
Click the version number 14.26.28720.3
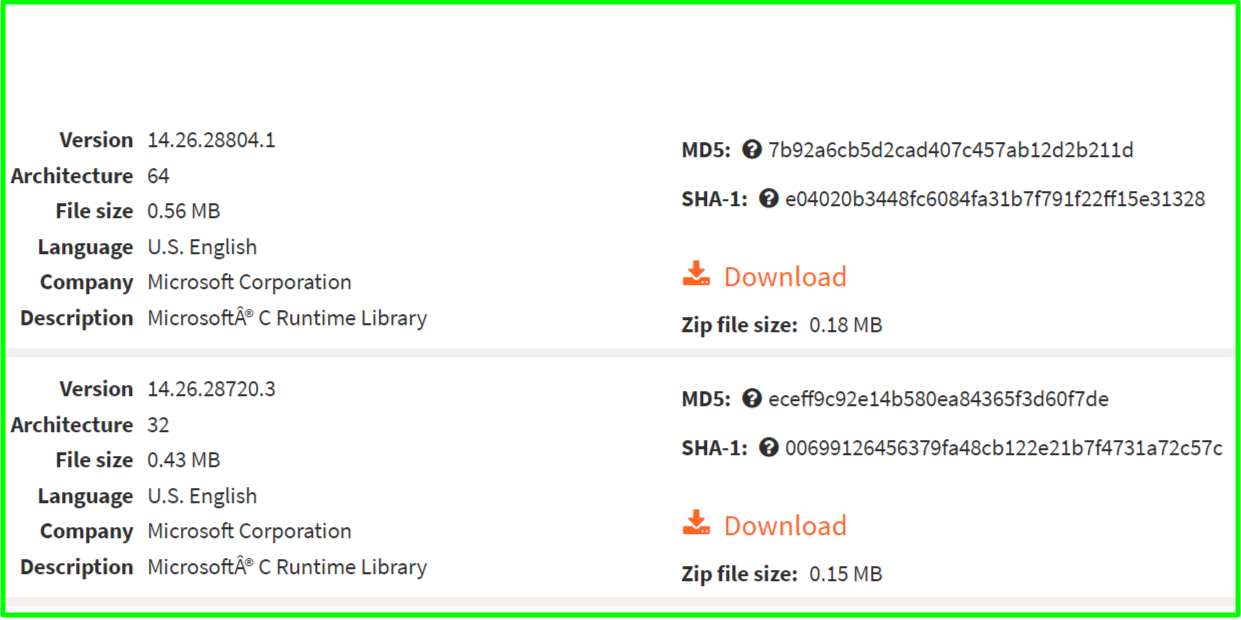(x=211, y=389)
